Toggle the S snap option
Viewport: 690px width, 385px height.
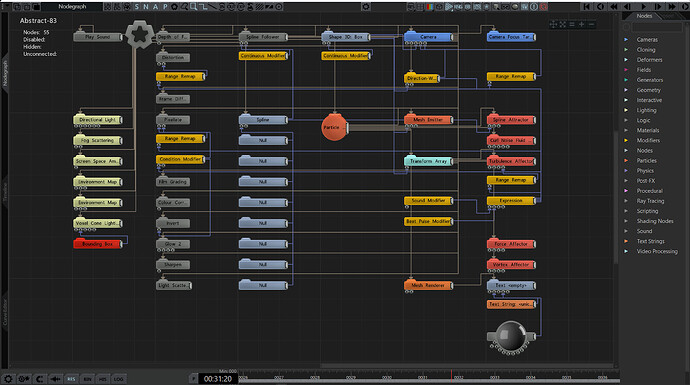(x=137, y=7)
